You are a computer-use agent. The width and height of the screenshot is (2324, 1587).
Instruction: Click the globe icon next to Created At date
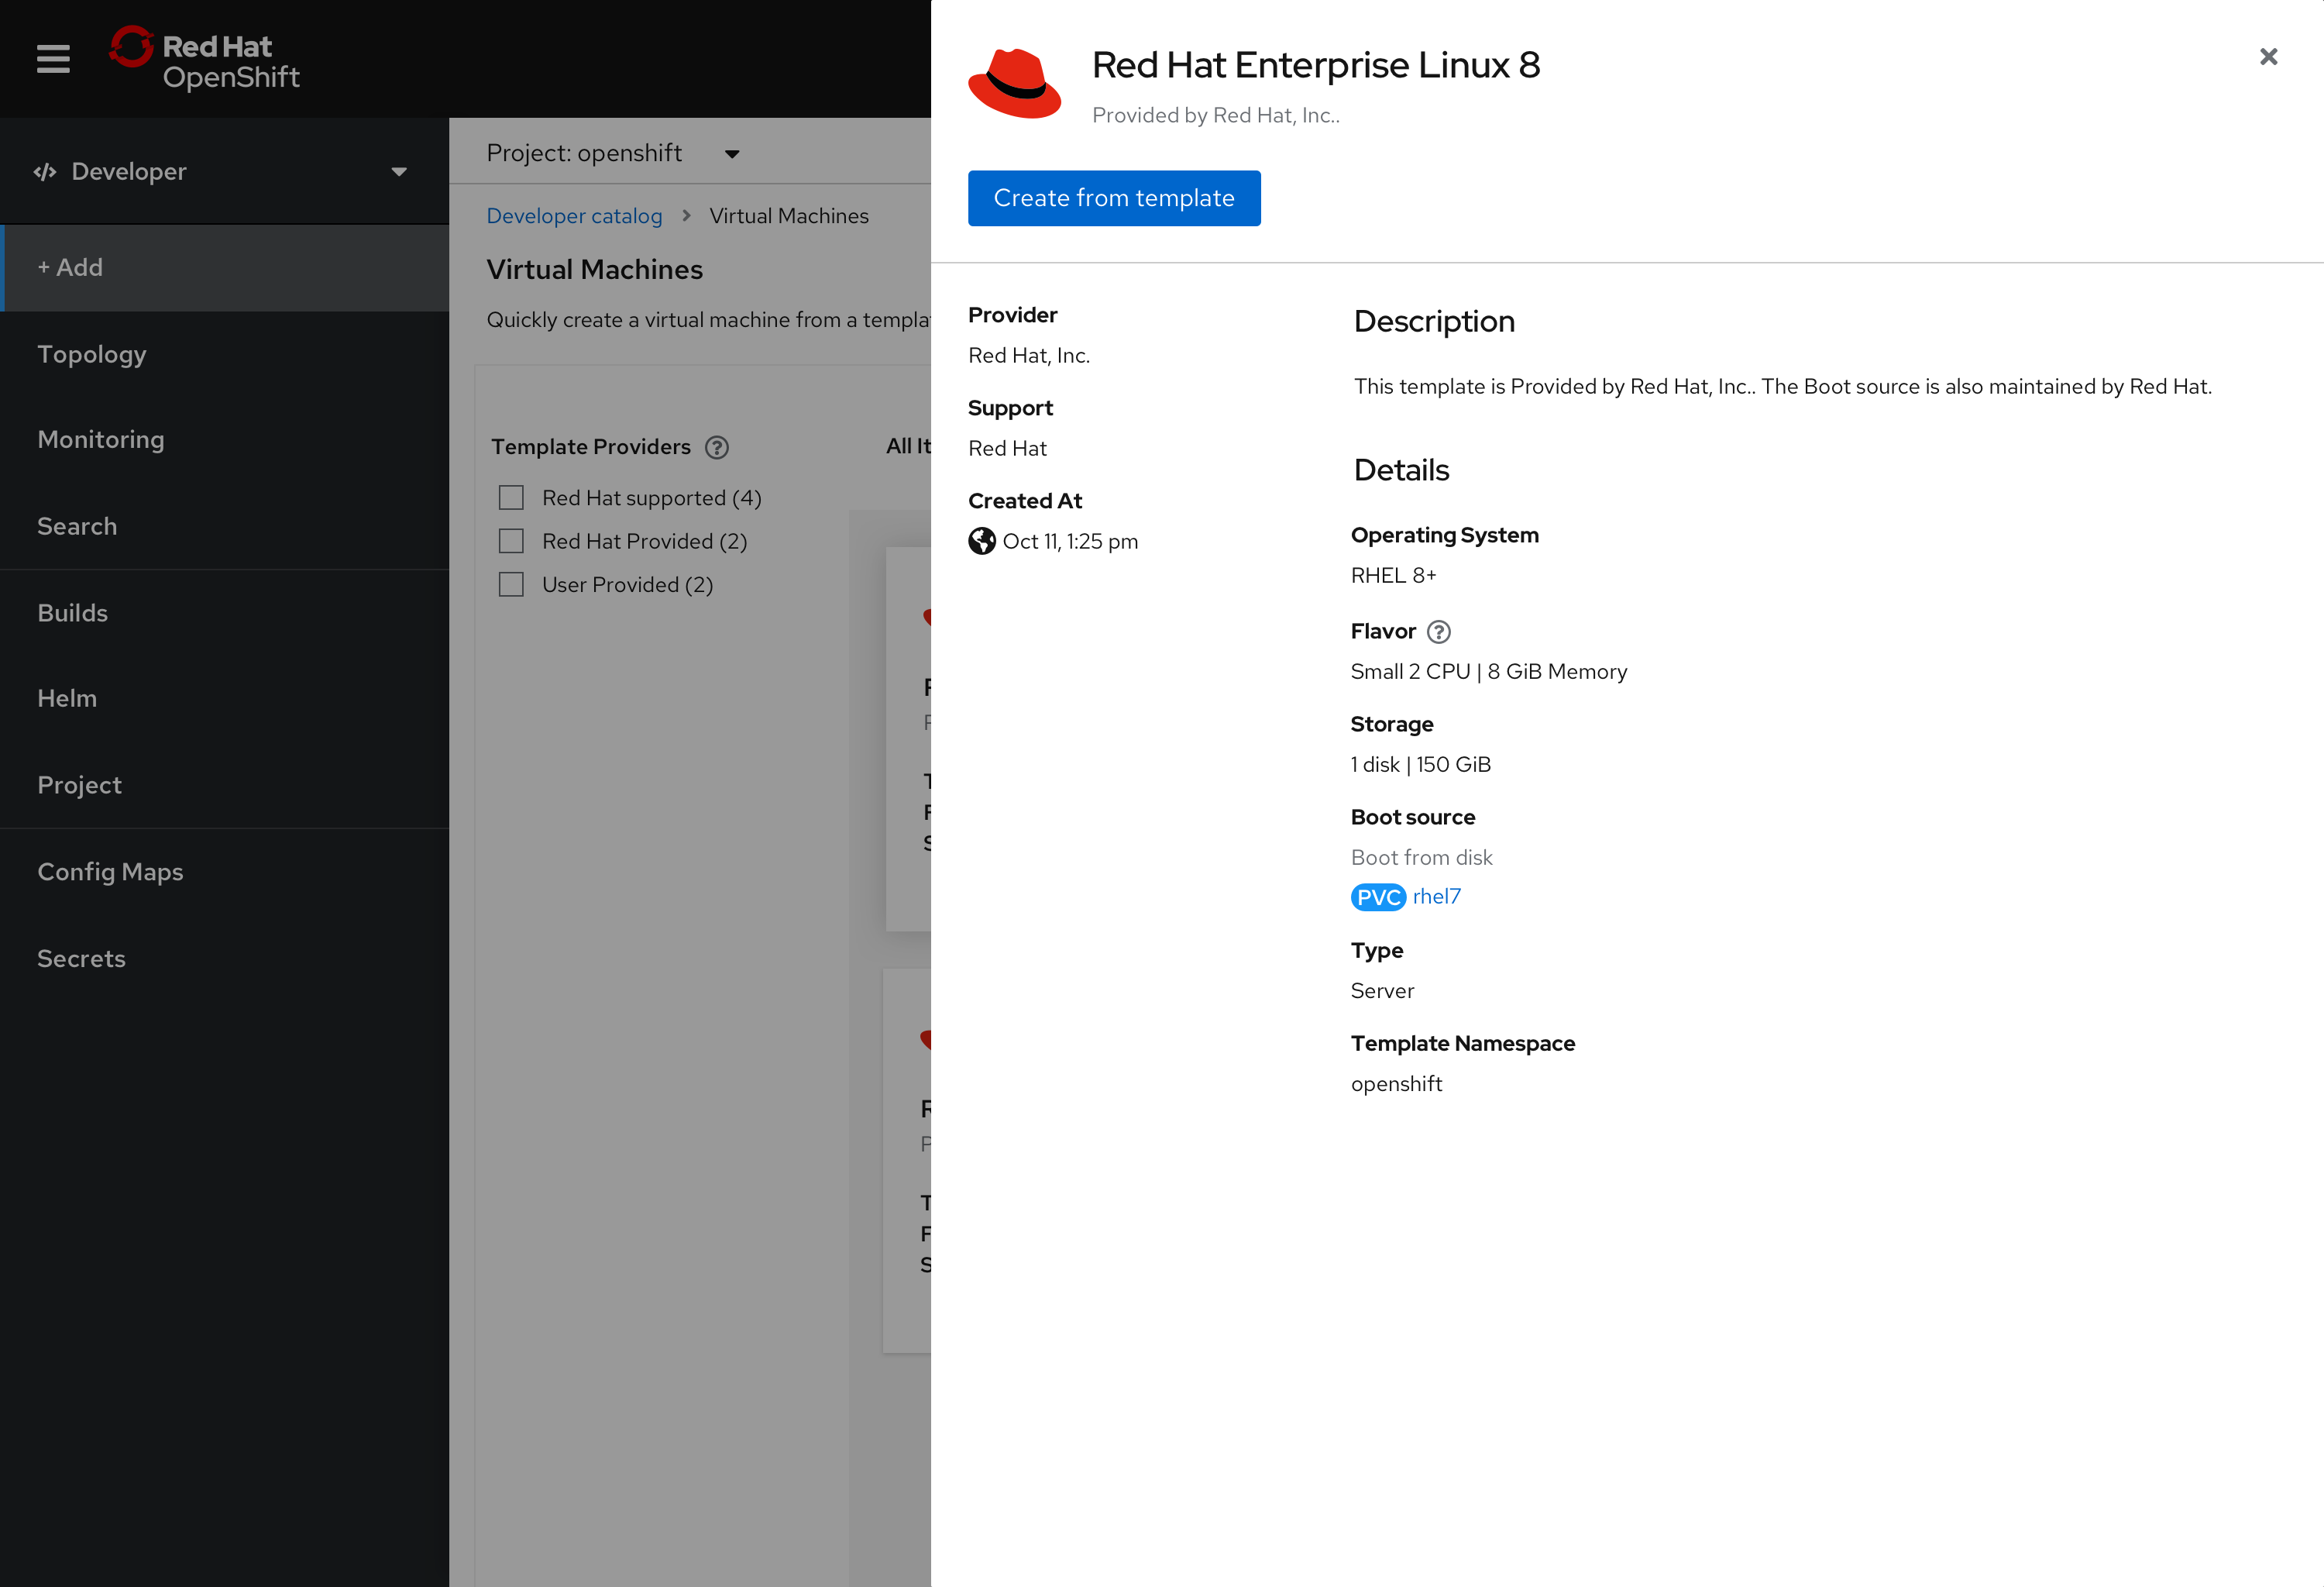pyautogui.click(x=981, y=541)
